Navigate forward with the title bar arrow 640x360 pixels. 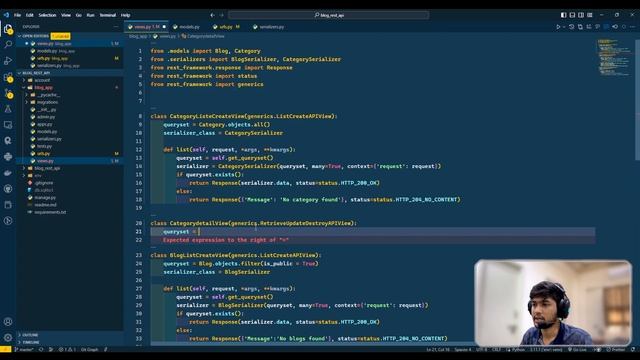[x=222, y=15]
